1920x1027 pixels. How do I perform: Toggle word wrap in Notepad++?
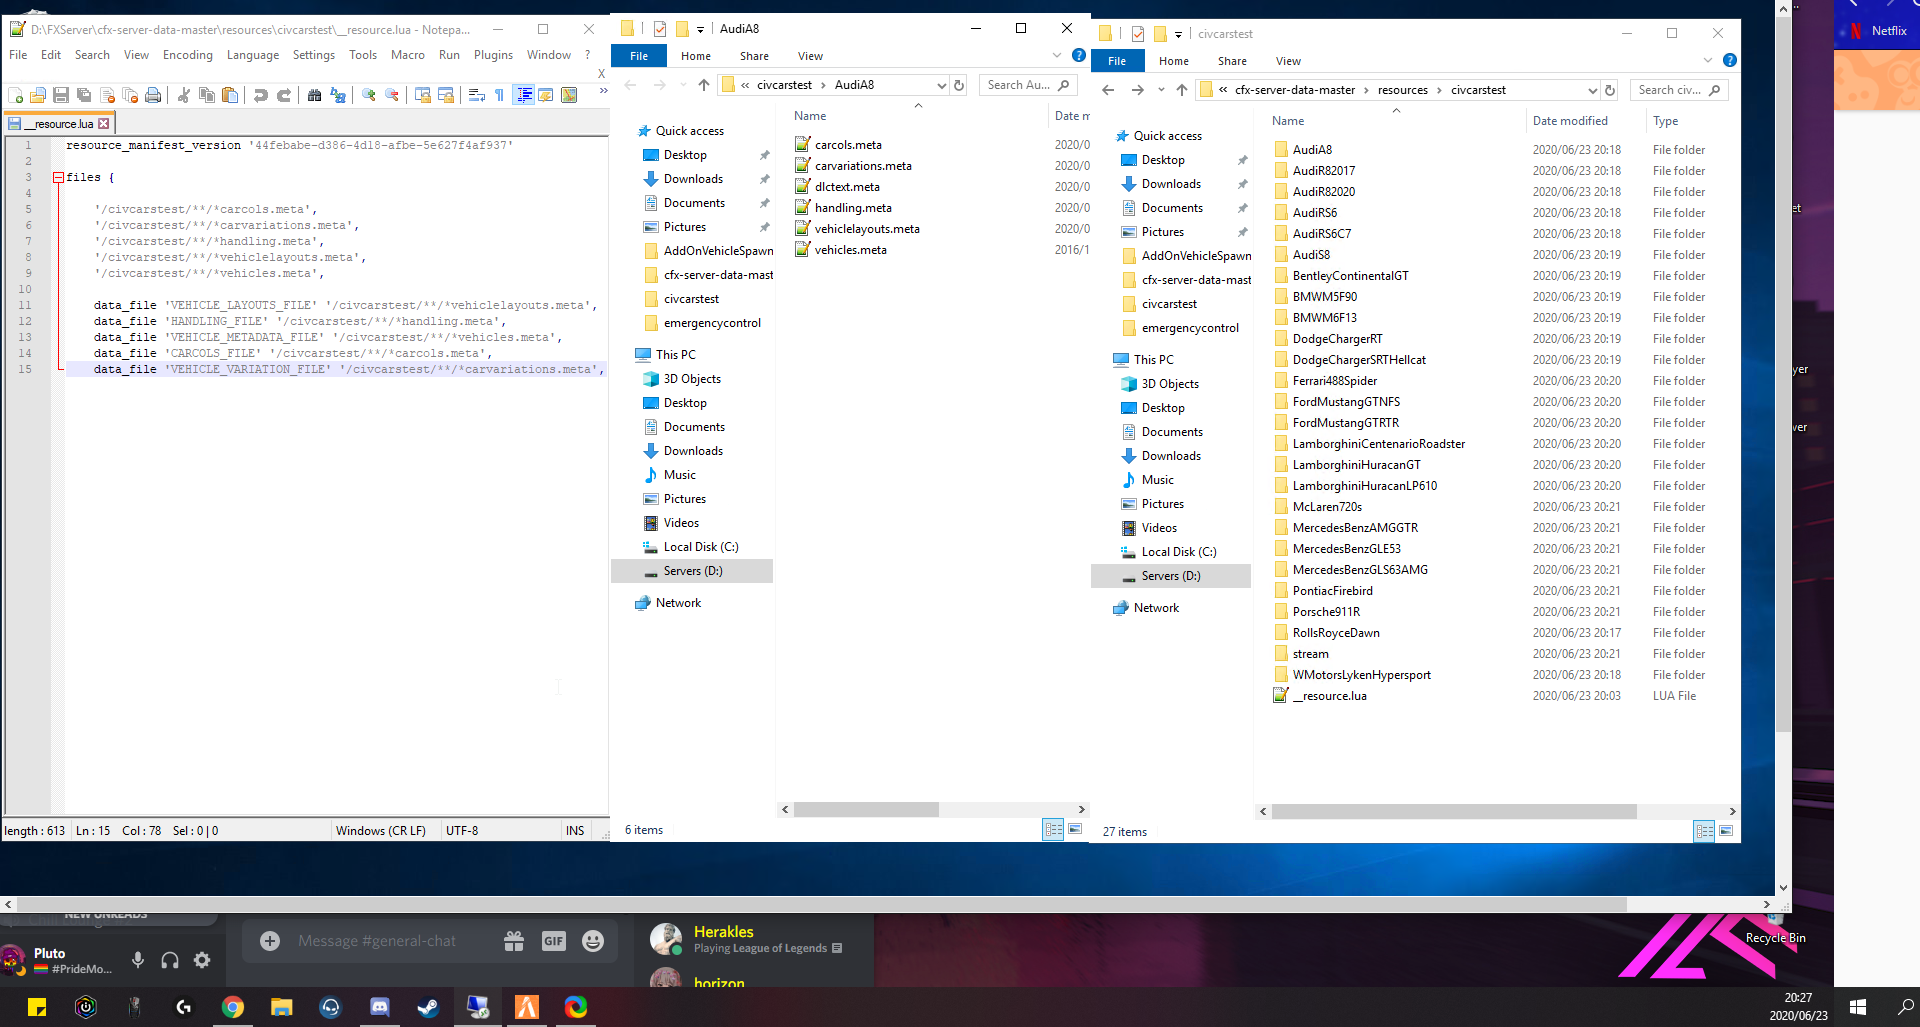click(x=477, y=95)
